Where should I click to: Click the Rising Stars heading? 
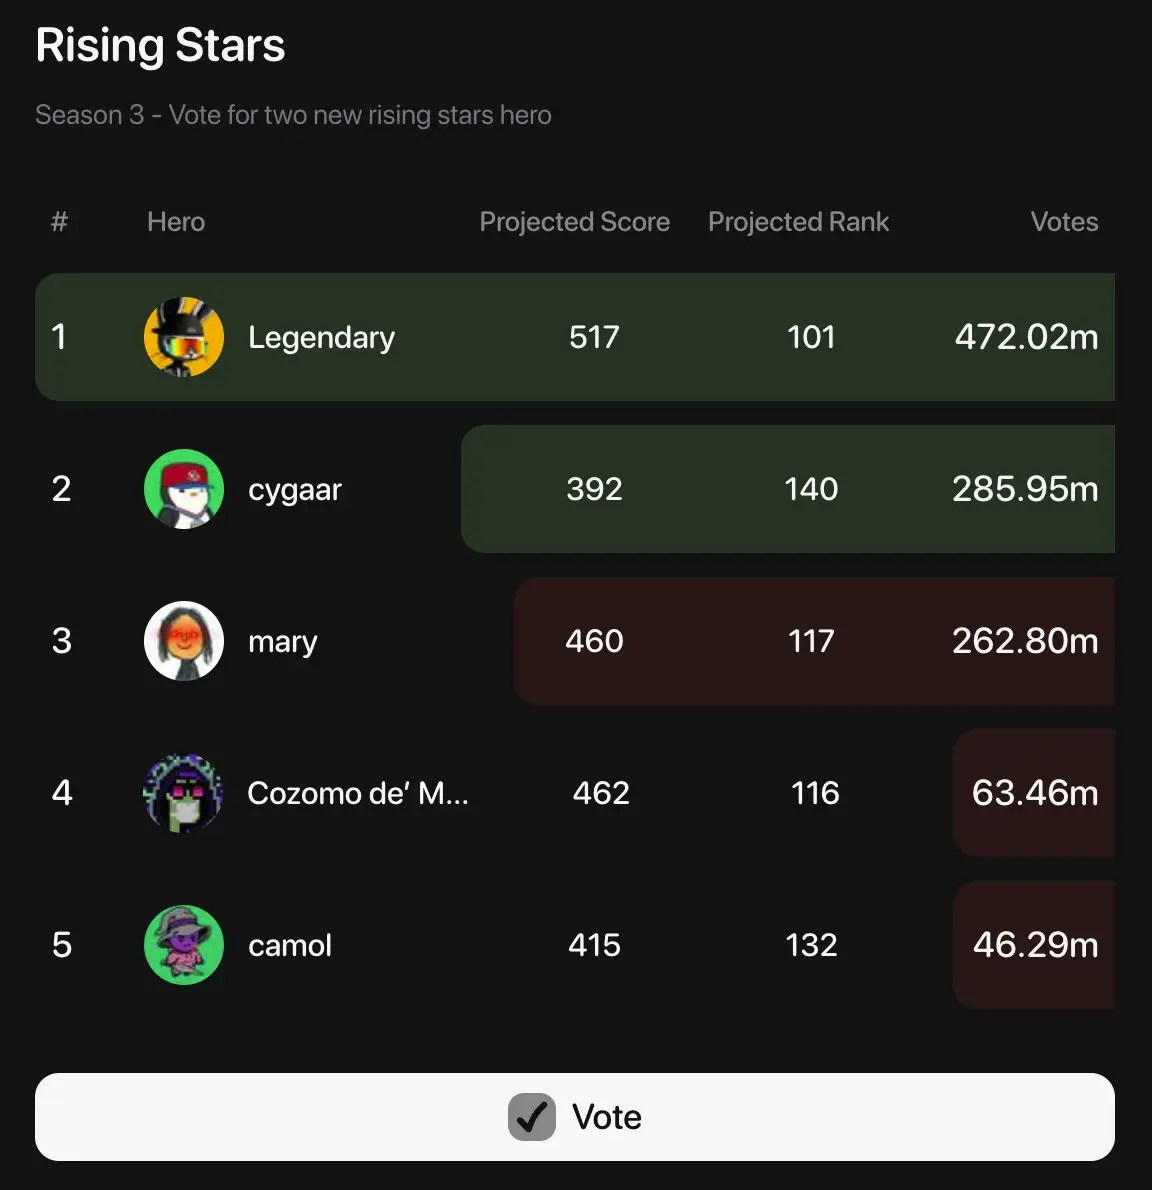160,46
